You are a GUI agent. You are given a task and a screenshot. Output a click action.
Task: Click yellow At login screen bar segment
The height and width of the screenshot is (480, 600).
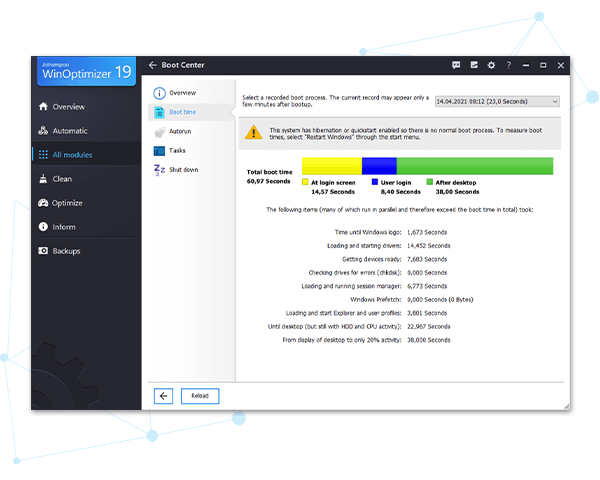tap(332, 166)
